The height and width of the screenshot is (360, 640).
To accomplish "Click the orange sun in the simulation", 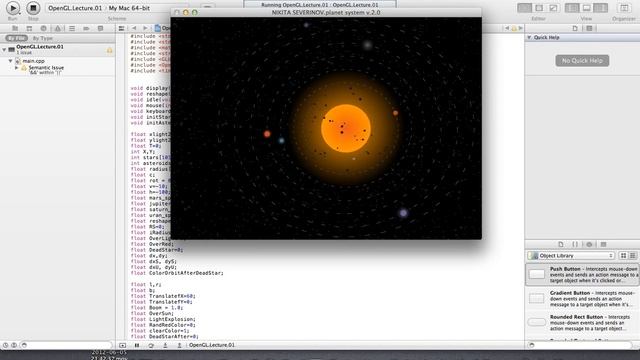I will pos(346,129).
